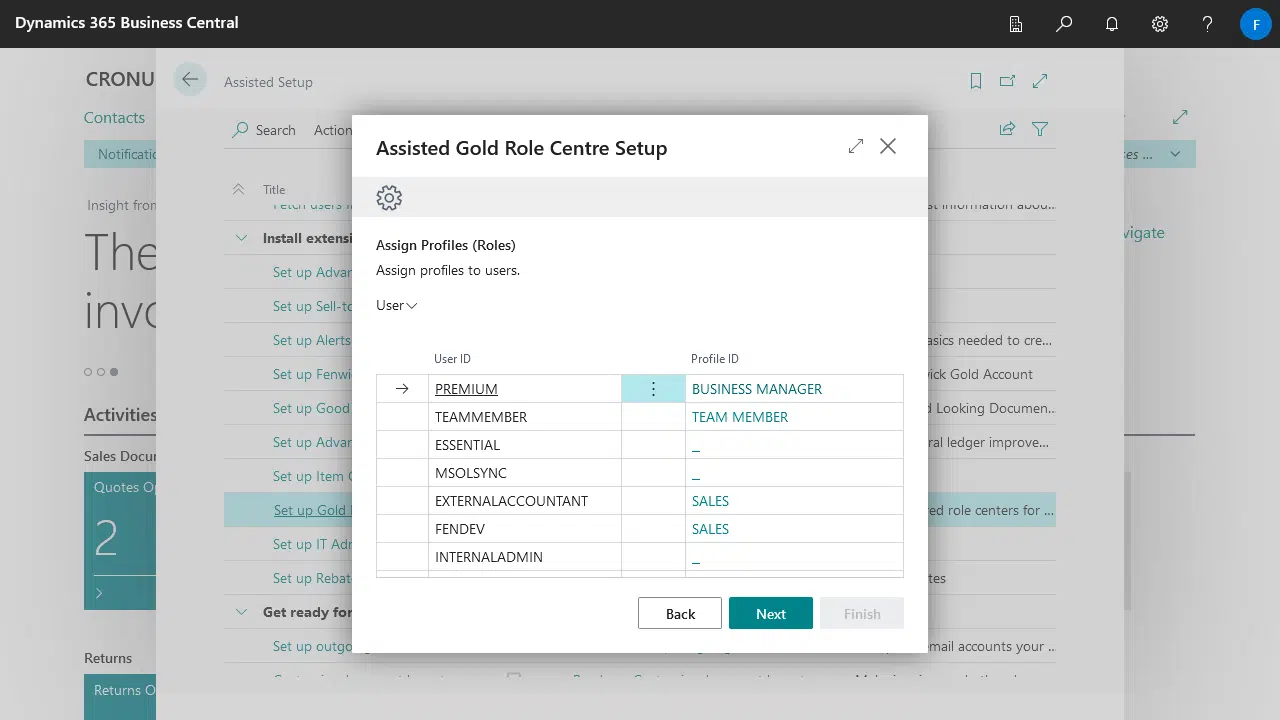This screenshot has height=720, width=1280.
Task: Click the filter funnel icon
Action: click(1040, 129)
